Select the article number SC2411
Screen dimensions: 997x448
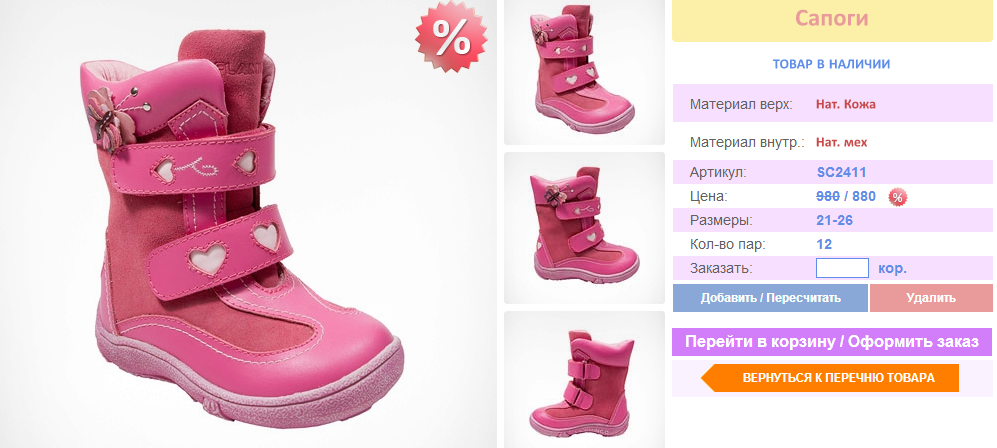841,172
